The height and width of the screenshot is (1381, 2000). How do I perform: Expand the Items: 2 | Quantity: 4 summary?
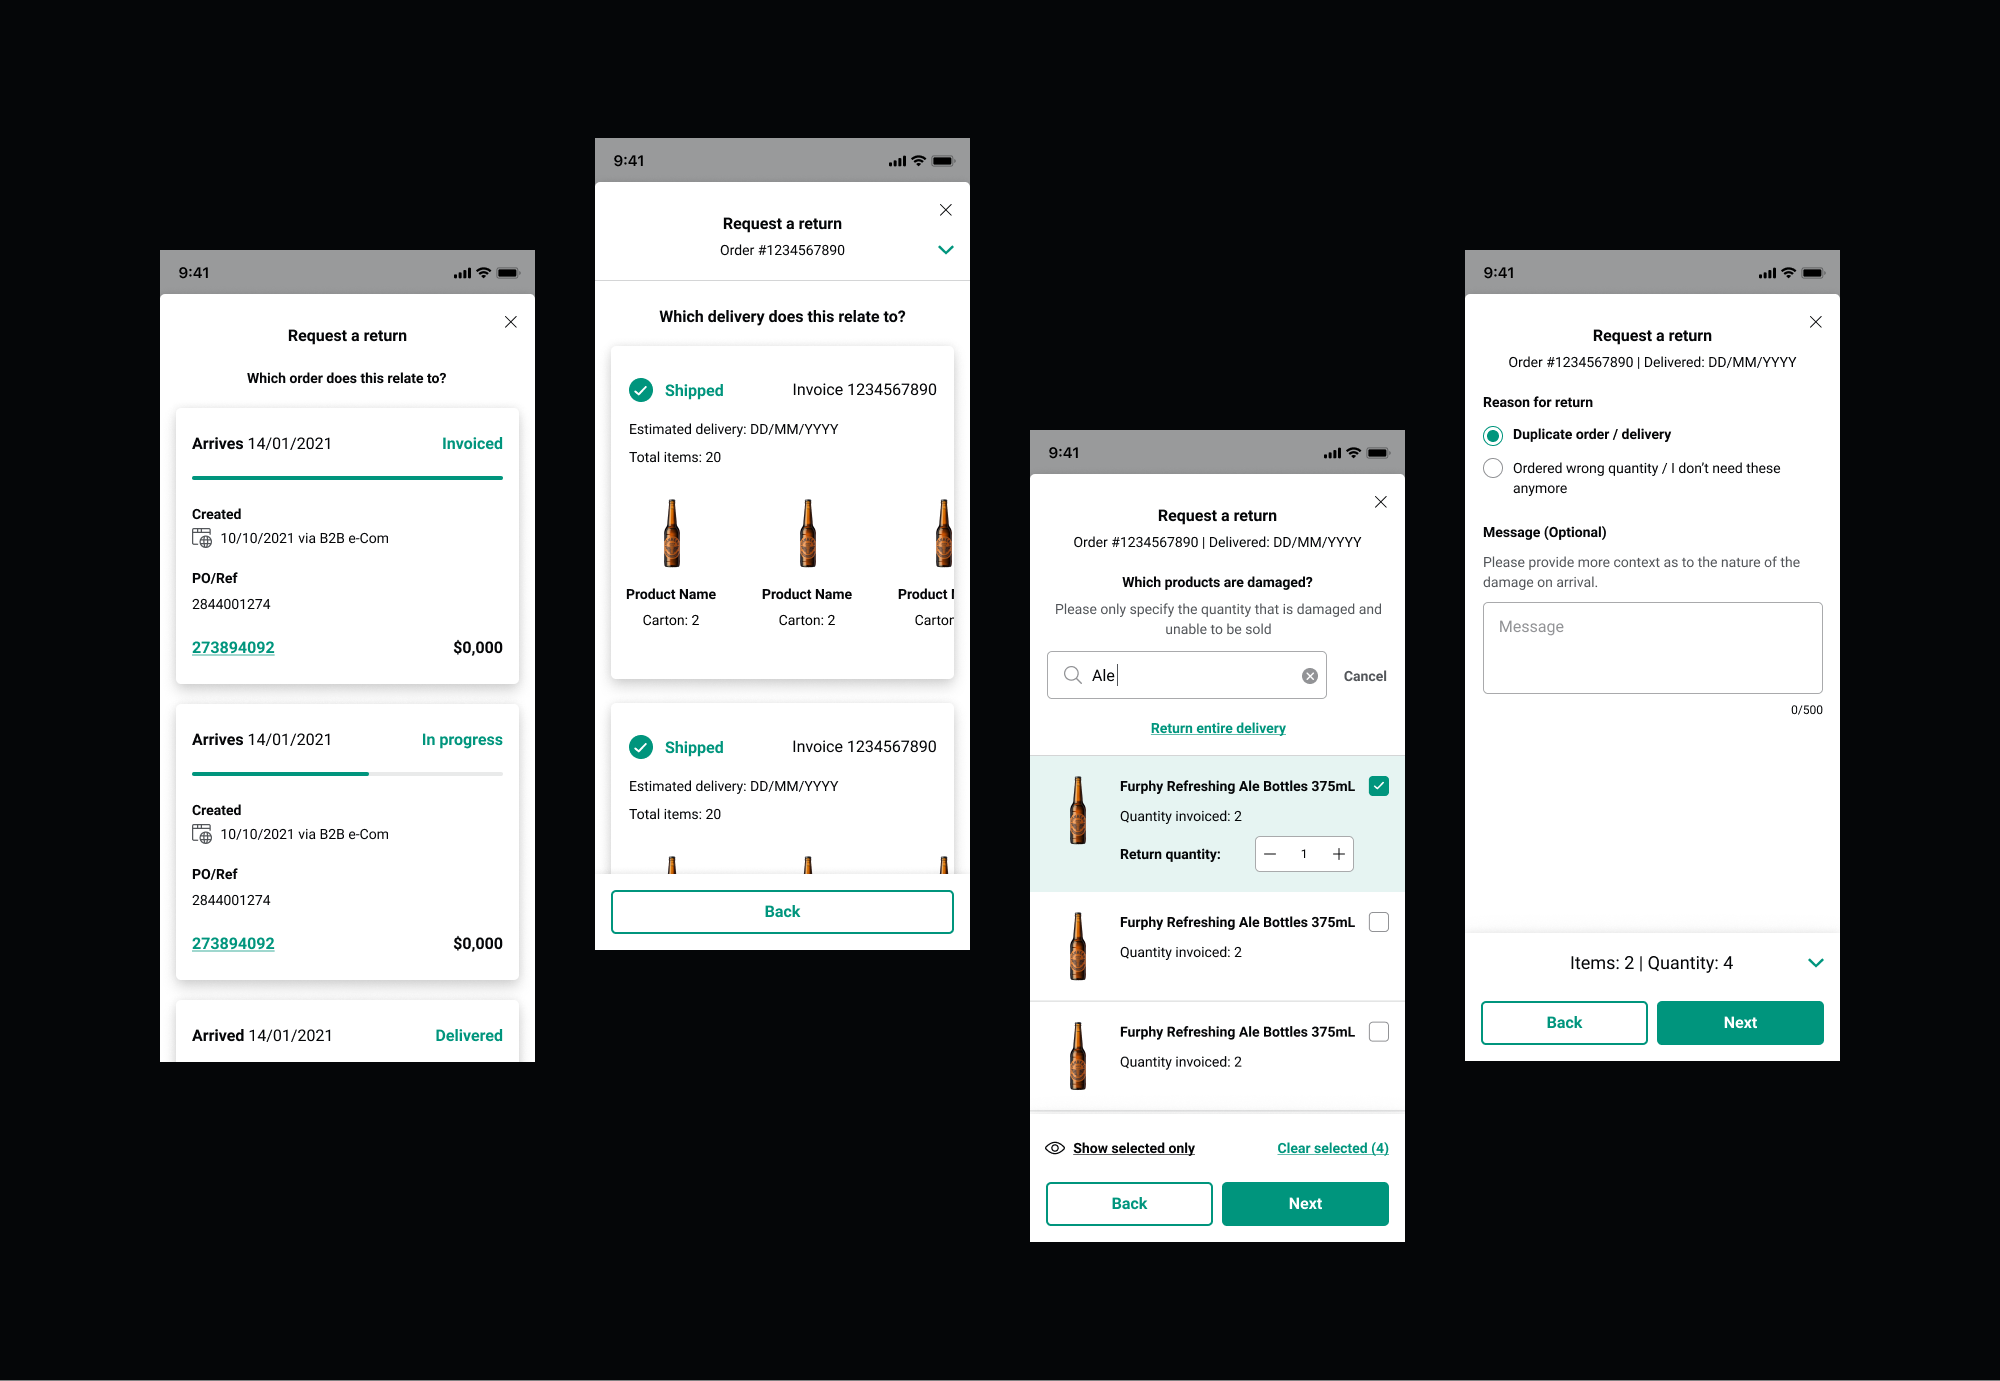click(1815, 963)
